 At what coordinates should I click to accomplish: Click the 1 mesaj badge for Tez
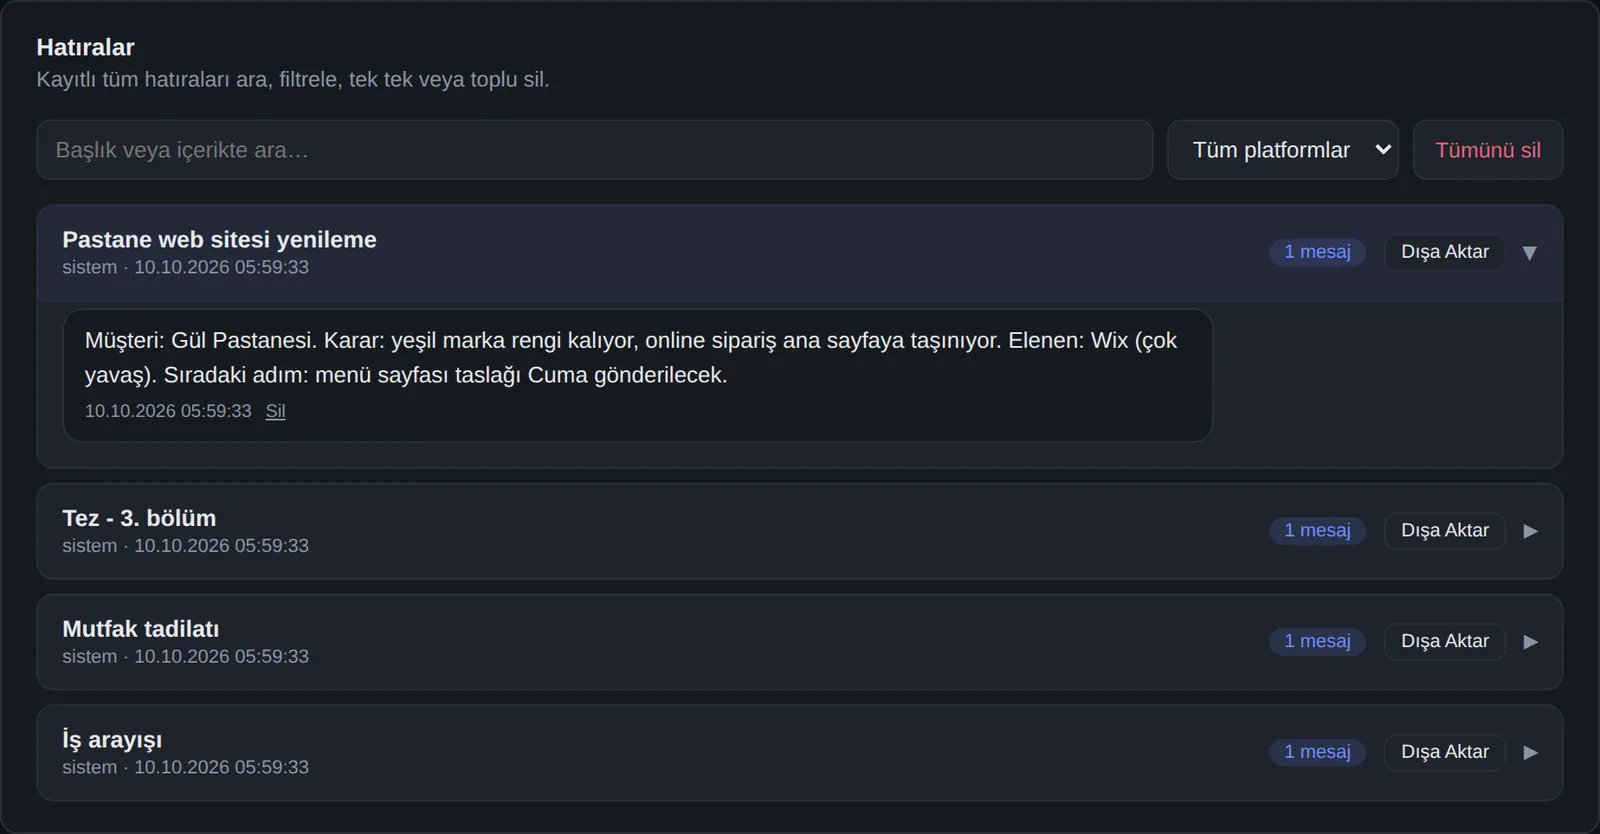(x=1317, y=531)
